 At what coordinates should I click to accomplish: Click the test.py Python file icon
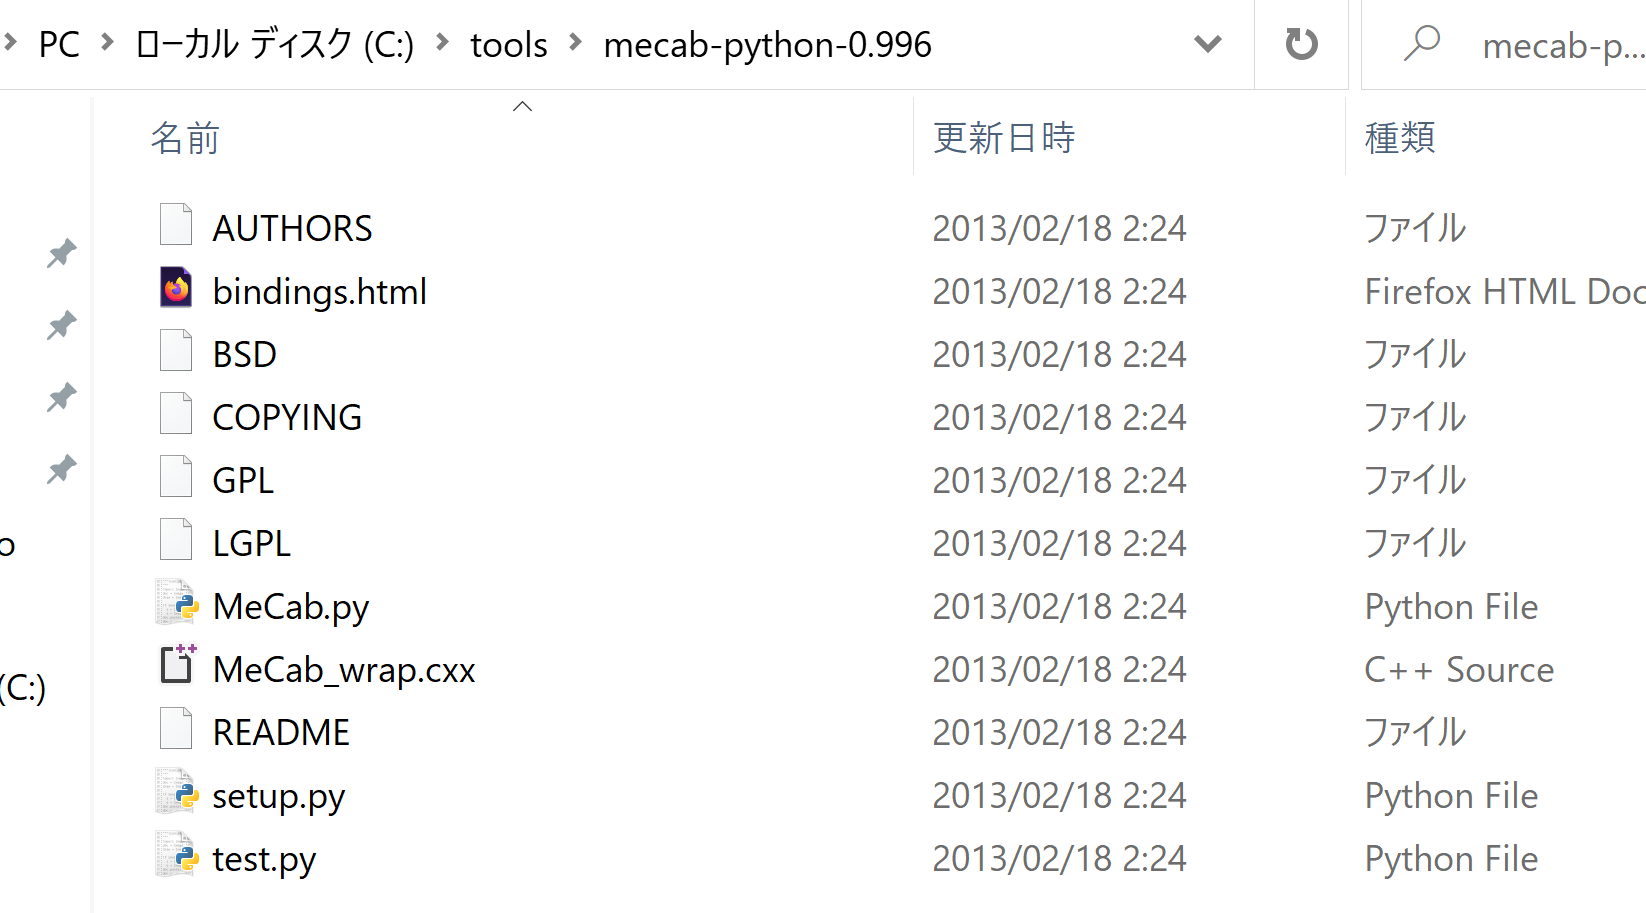(x=177, y=855)
